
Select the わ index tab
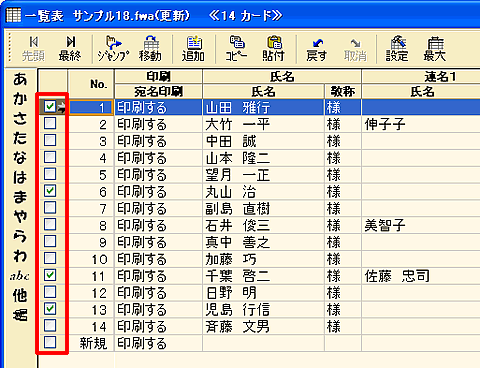(20, 256)
